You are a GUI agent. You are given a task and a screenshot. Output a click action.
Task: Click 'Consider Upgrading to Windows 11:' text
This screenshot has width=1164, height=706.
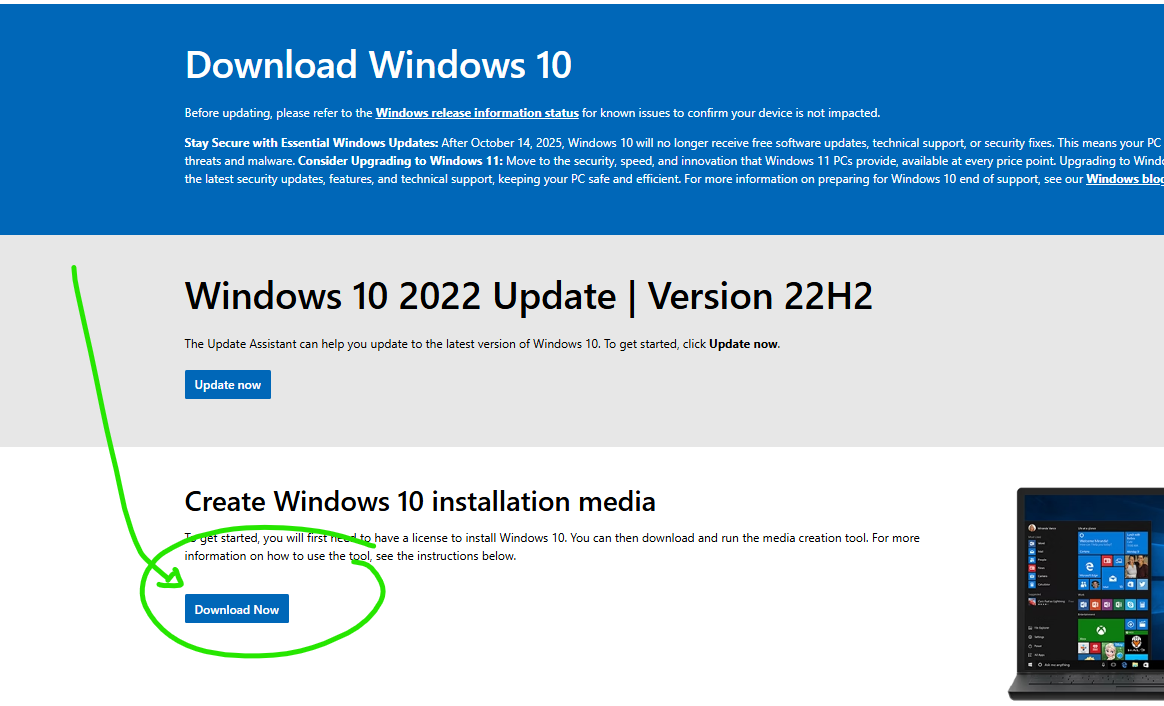point(400,161)
